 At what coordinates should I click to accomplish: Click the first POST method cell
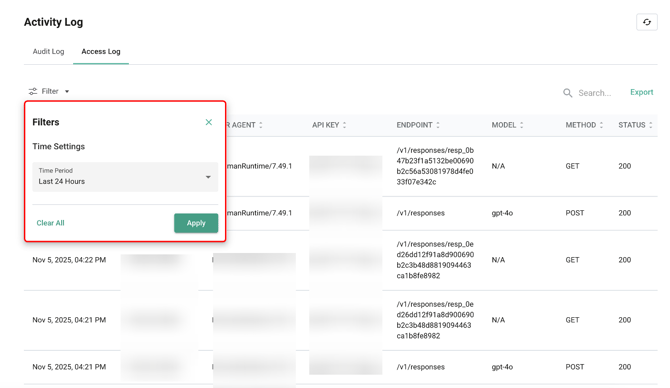coord(575,213)
